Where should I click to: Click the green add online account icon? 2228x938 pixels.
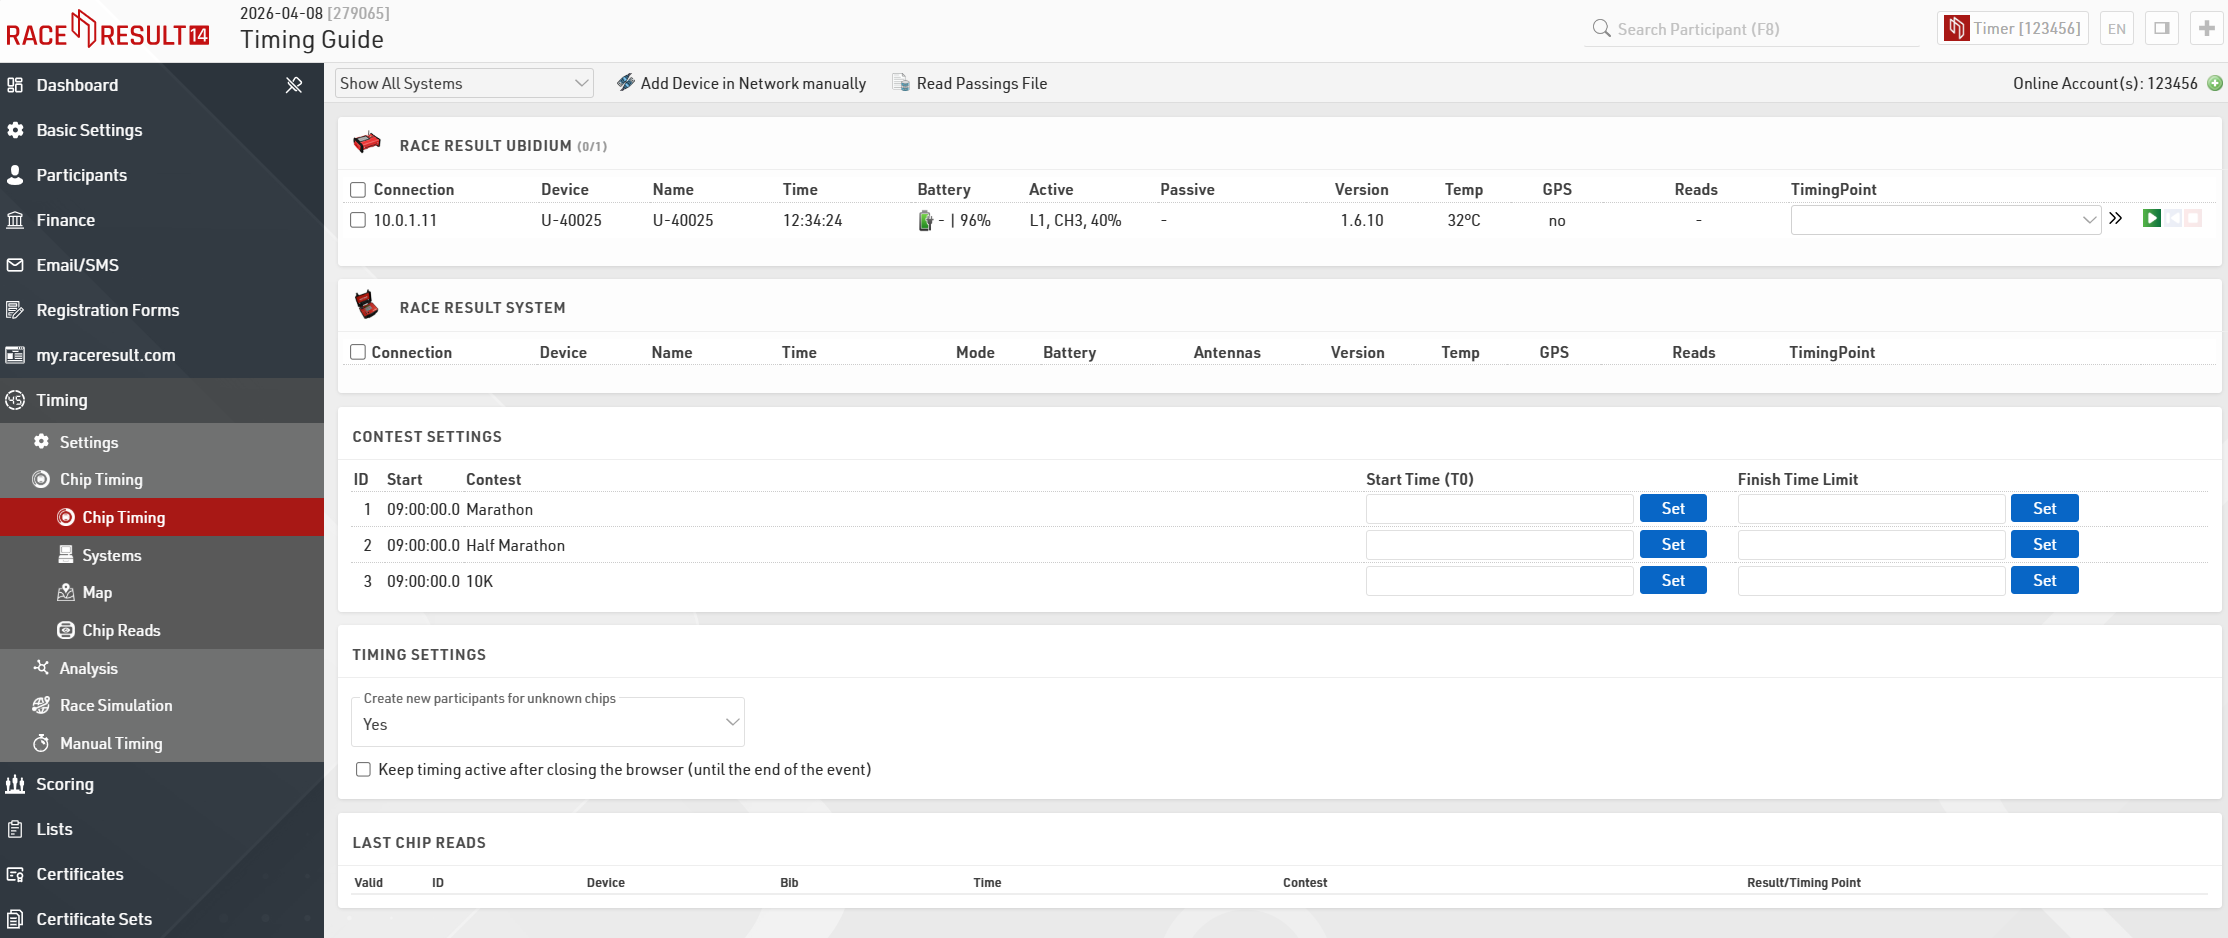(2215, 84)
